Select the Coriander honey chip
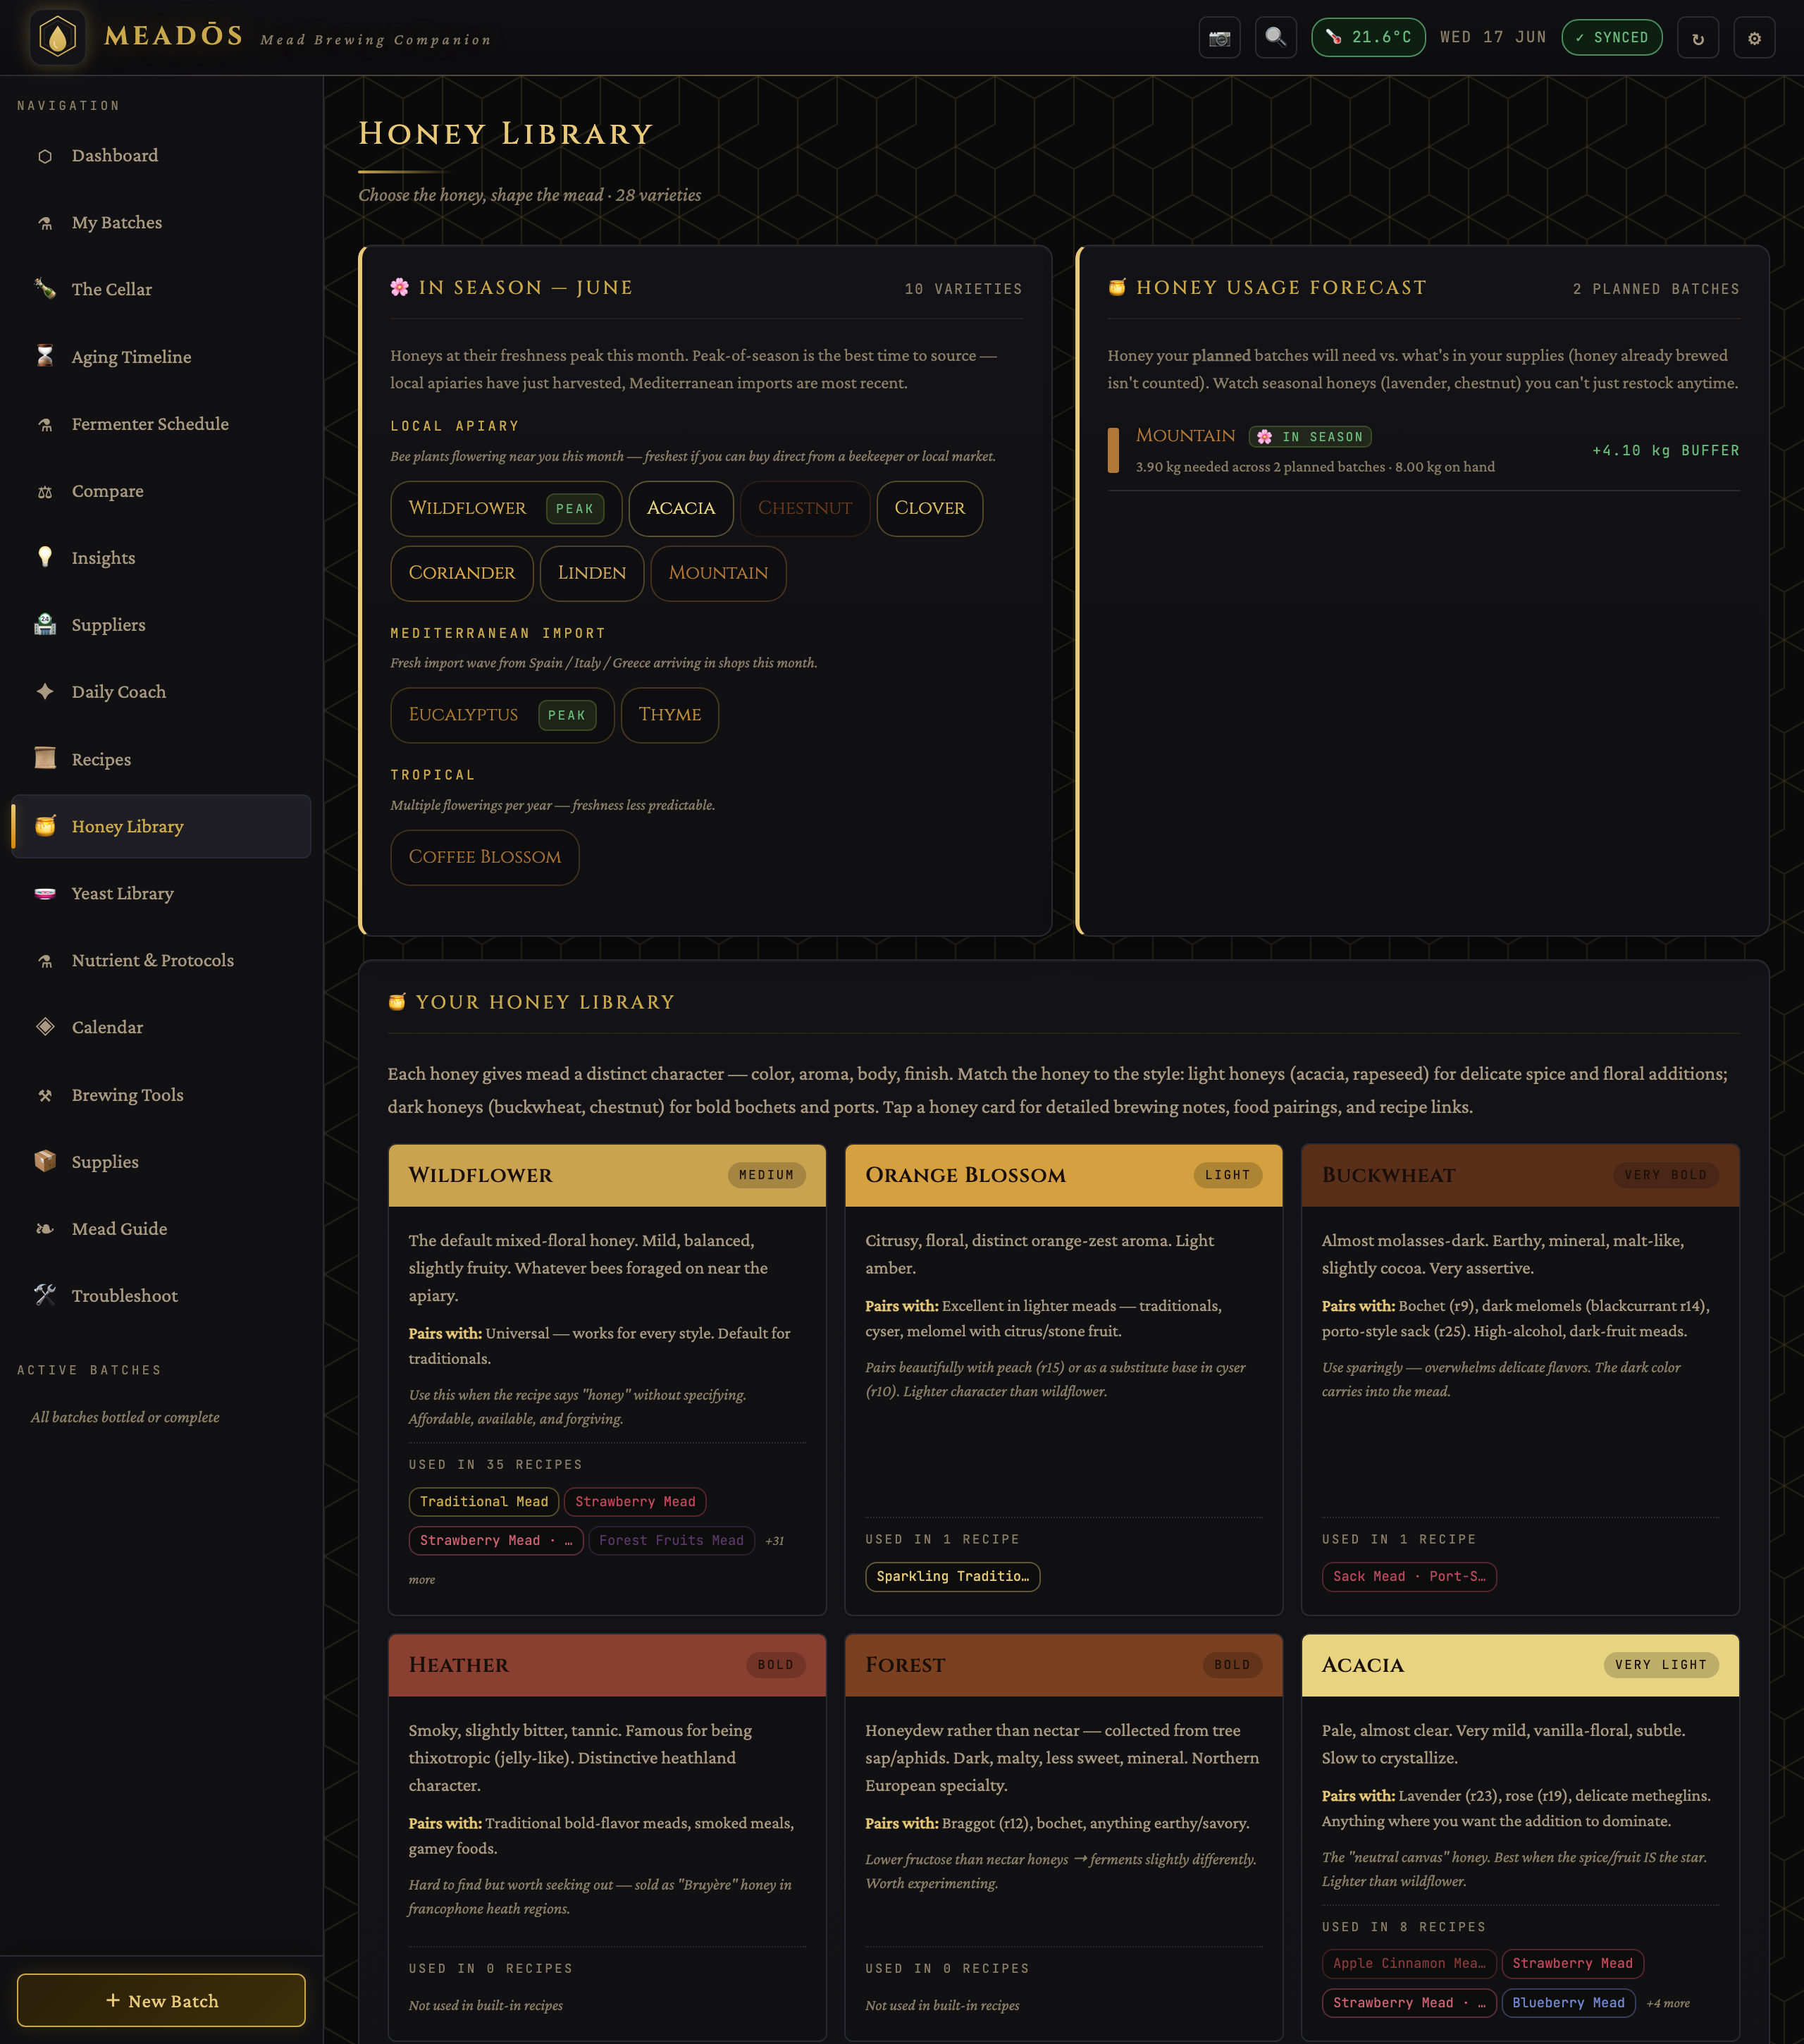Screen dimensions: 1804x2044 pyautogui.click(x=462, y=573)
